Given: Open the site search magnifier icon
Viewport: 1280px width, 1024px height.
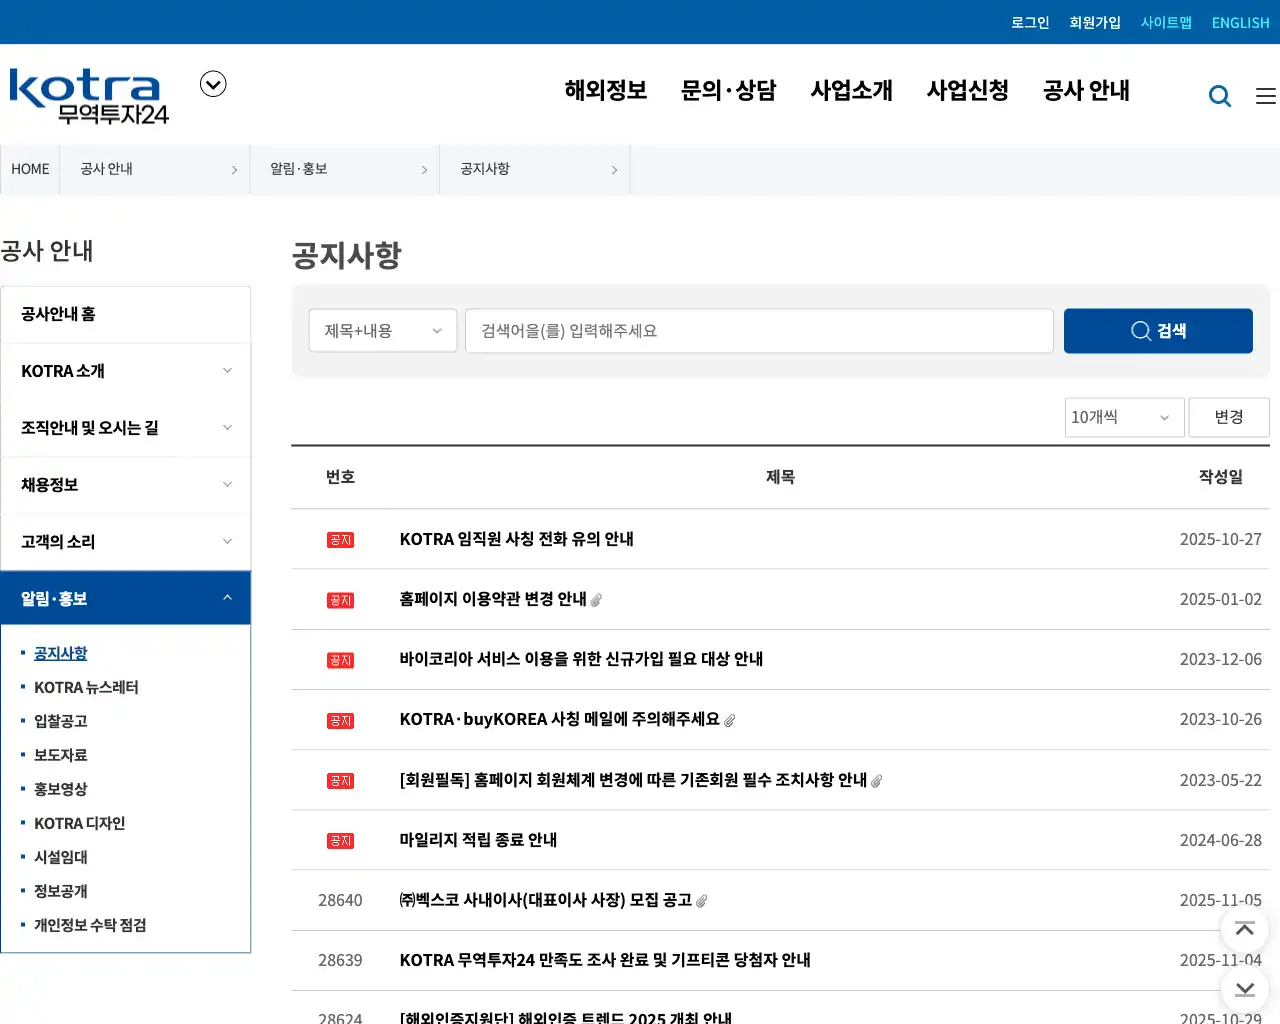Looking at the screenshot, I should (x=1220, y=95).
